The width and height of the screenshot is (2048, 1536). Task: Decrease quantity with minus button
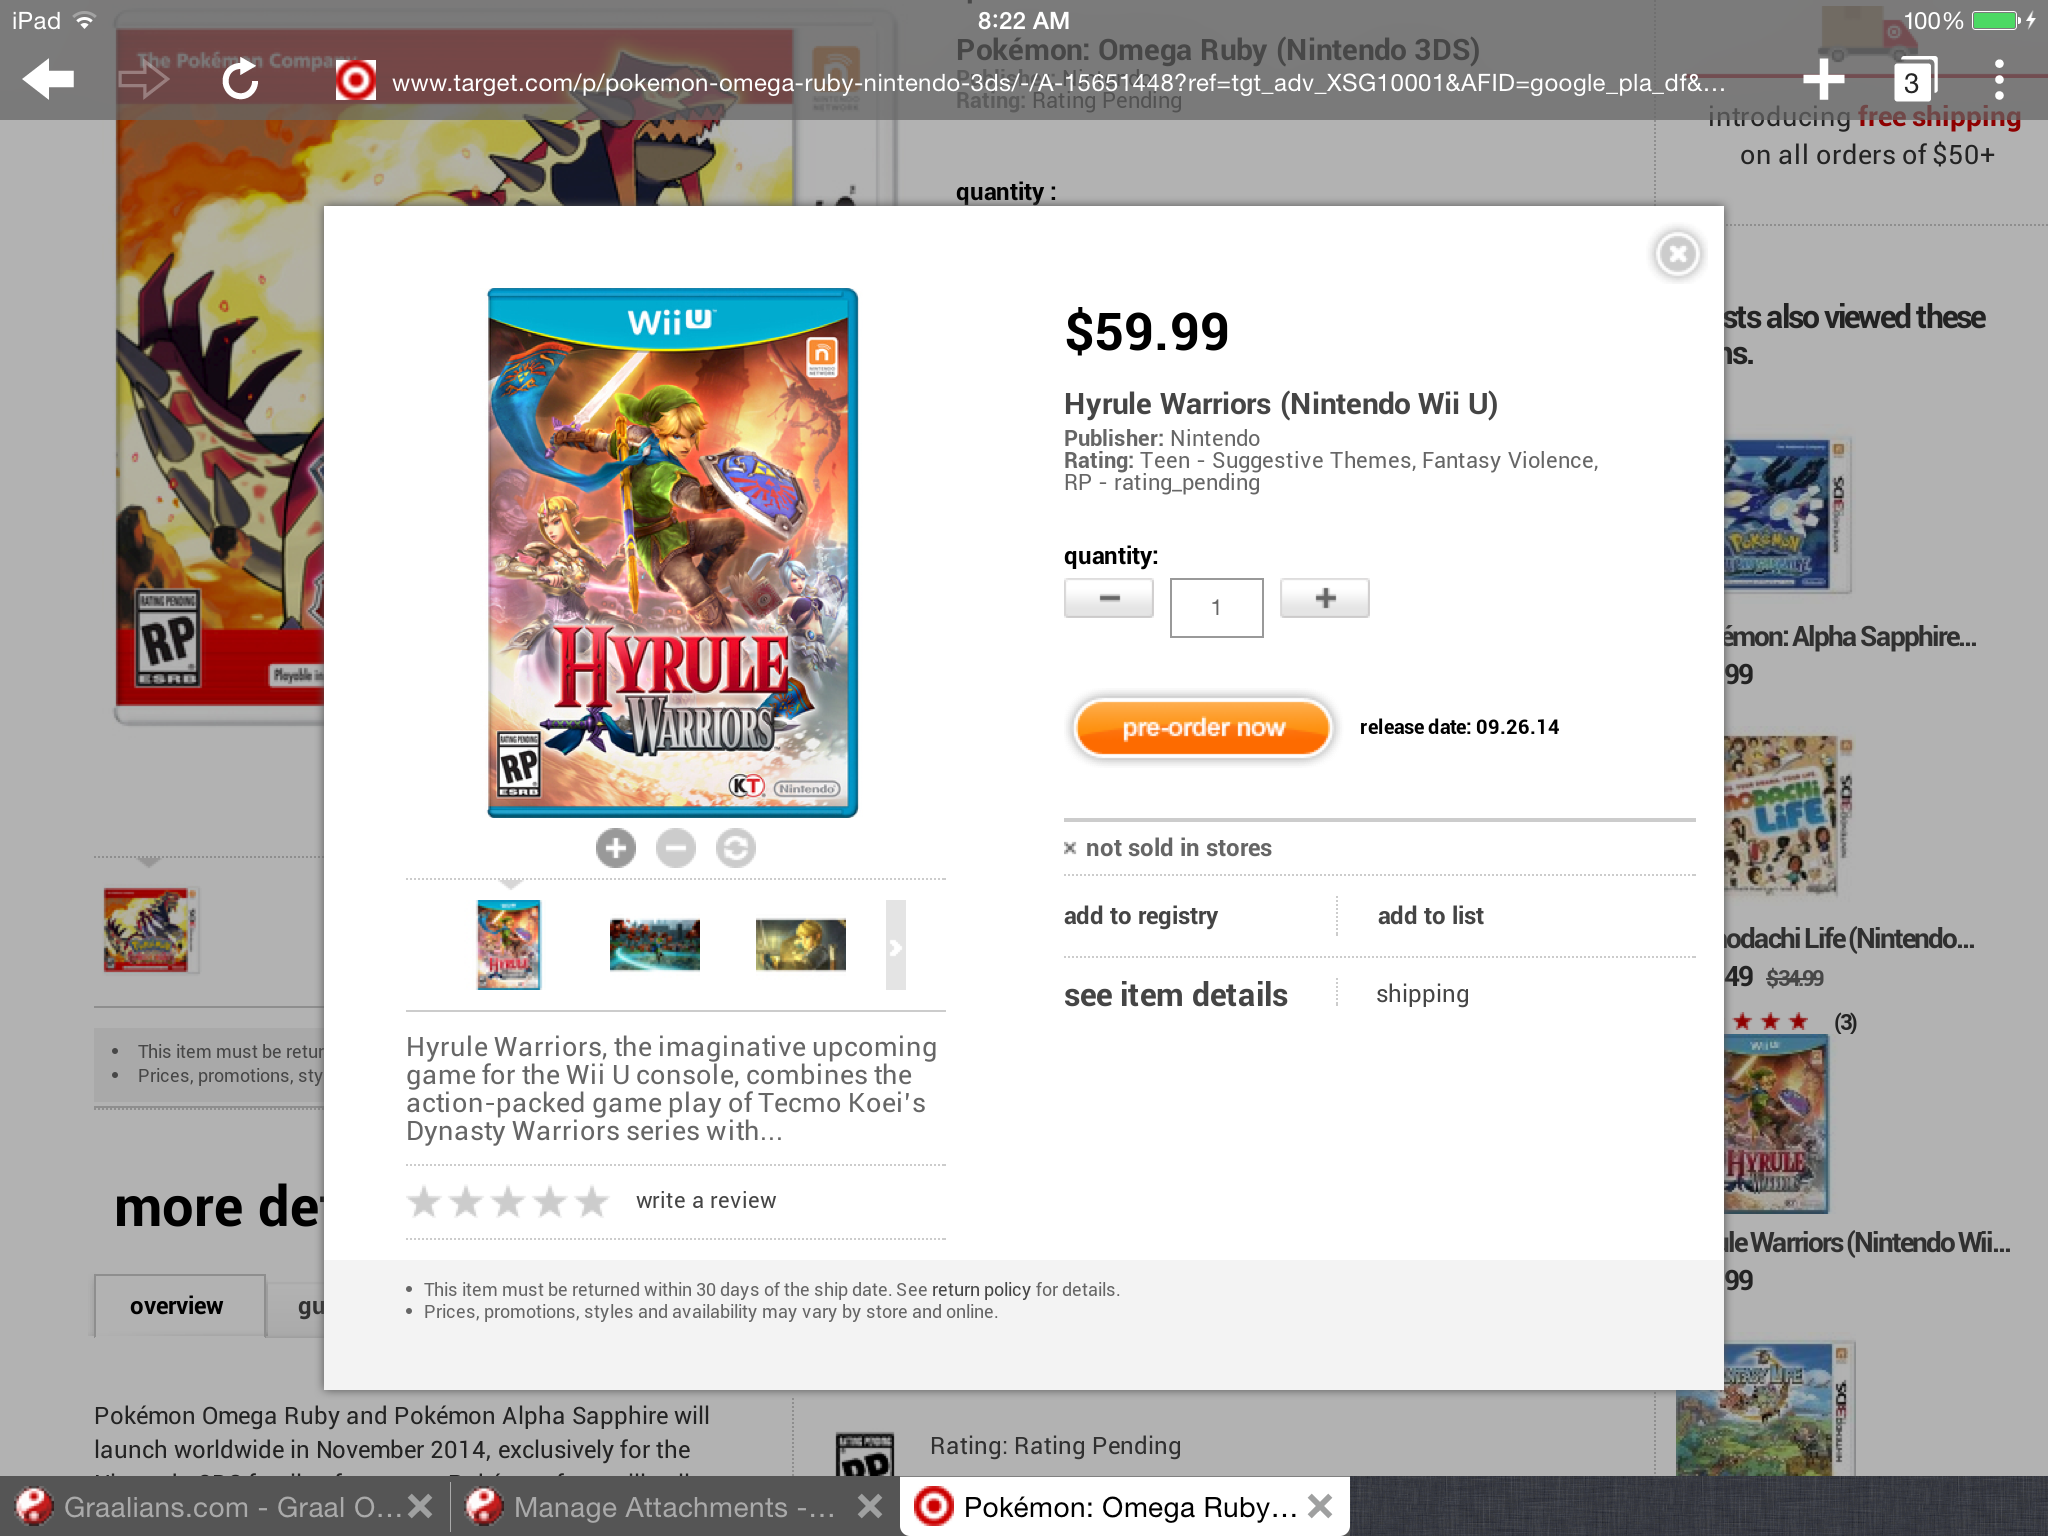pos(1109,598)
